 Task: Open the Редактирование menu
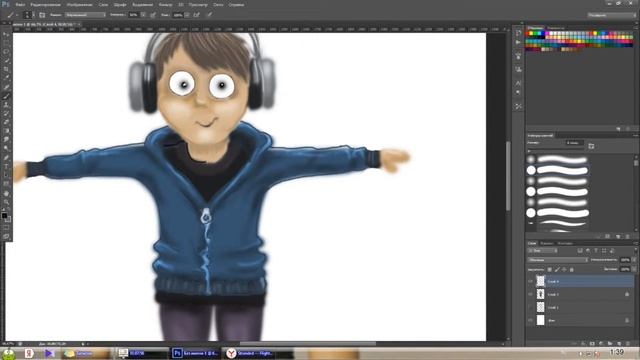[46, 5]
